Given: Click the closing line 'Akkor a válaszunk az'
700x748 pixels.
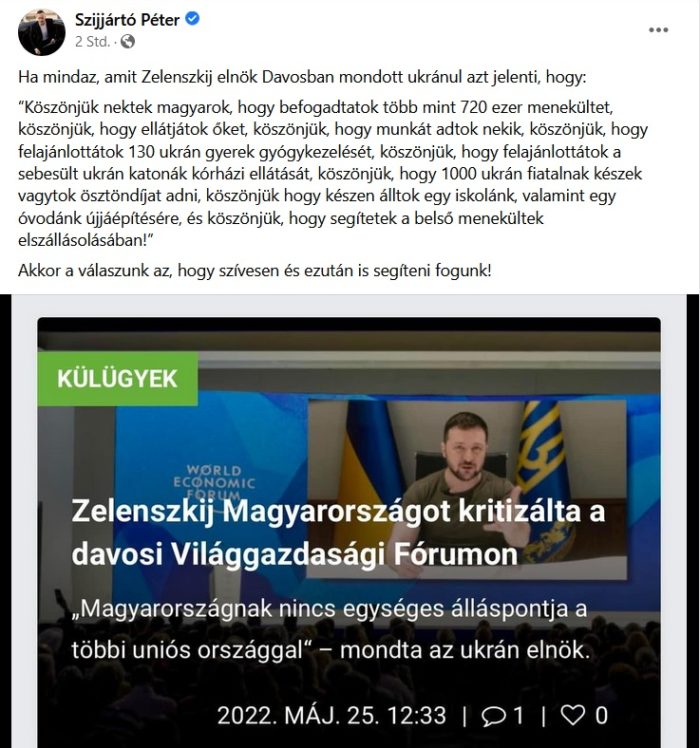Looking at the screenshot, I should [x=255, y=270].
